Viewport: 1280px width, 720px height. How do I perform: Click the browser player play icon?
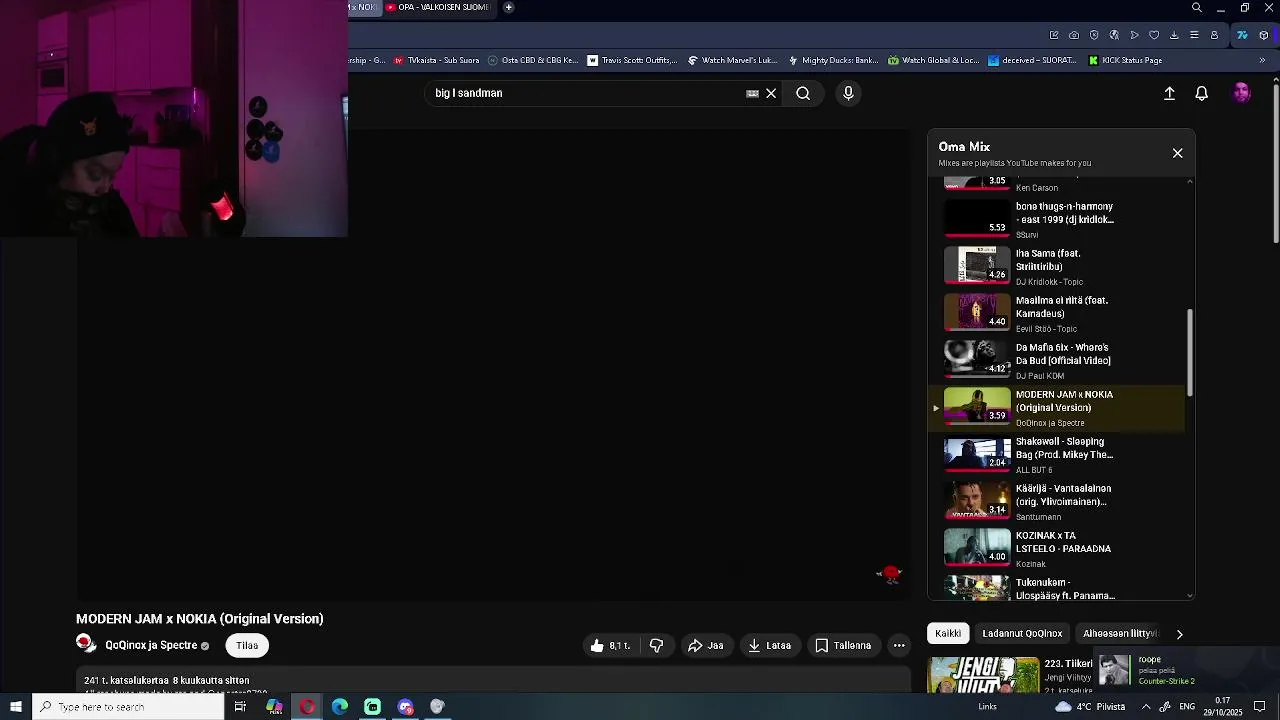(x=1134, y=35)
